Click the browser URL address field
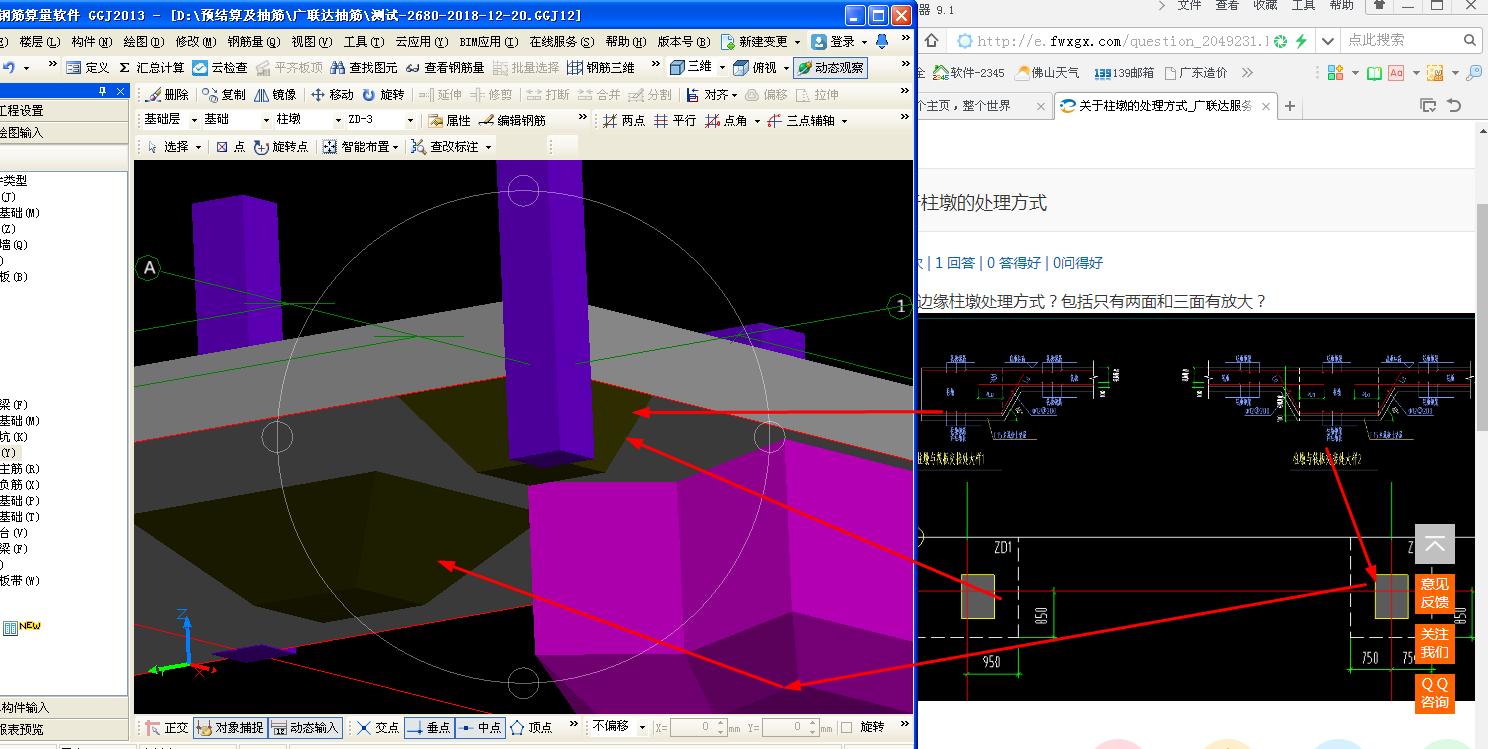This screenshot has width=1488, height=749. (1122, 41)
